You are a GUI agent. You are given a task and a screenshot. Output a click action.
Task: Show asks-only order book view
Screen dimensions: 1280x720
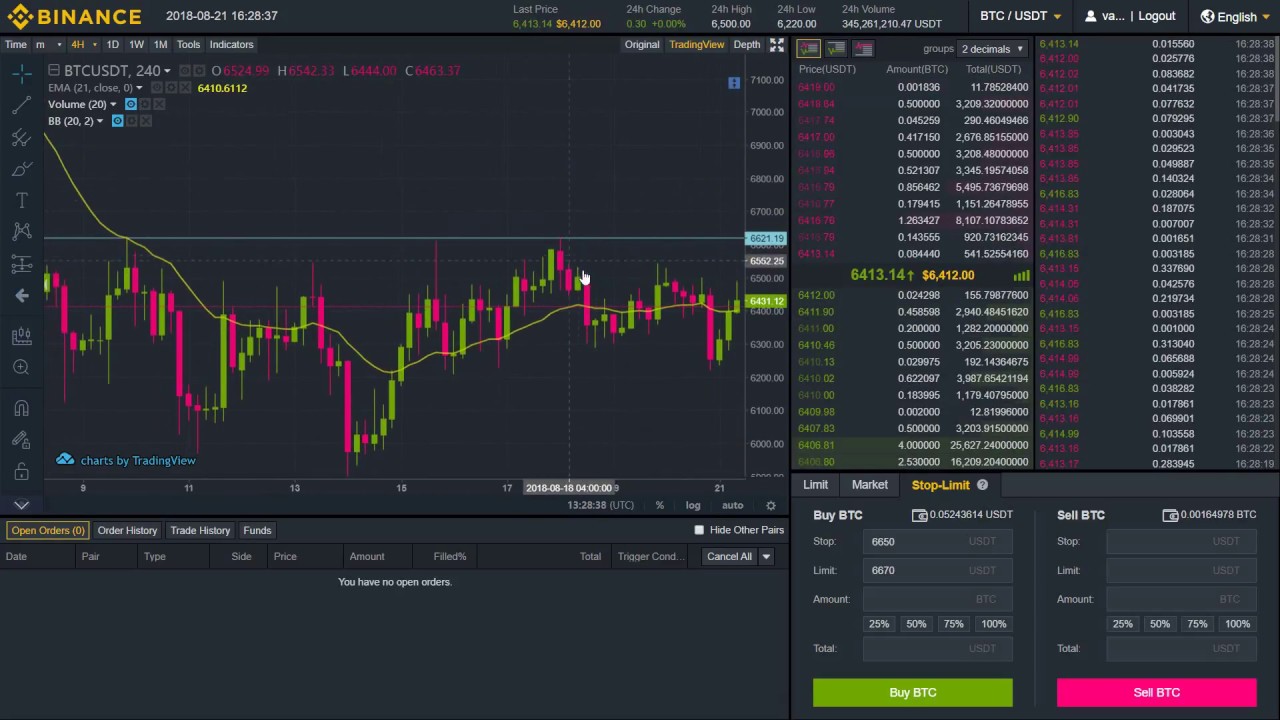(x=862, y=49)
